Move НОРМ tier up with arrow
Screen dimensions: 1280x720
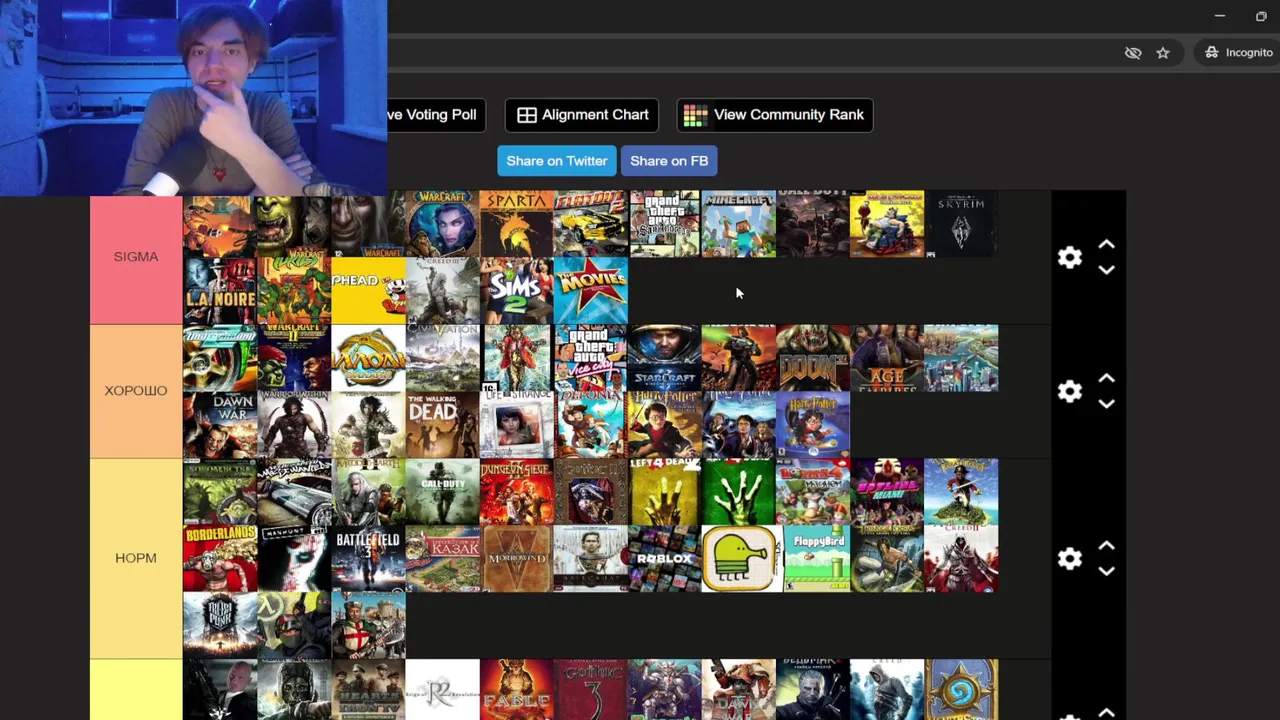click(x=1106, y=546)
